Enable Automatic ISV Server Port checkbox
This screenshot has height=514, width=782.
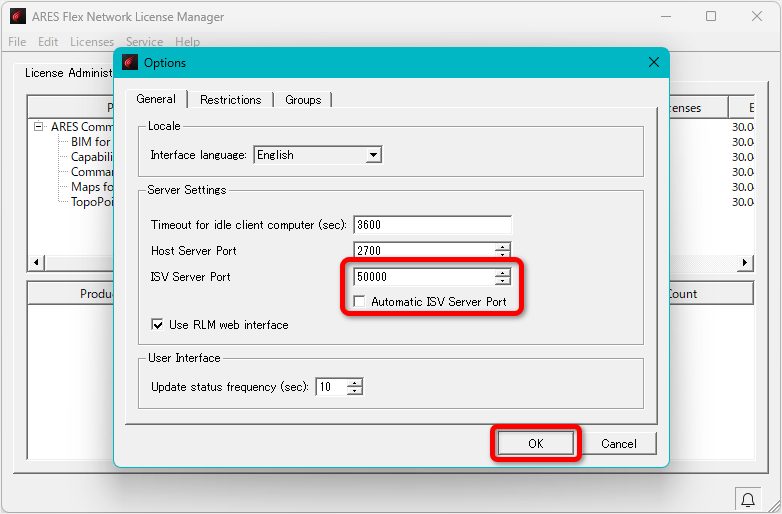click(x=359, y=302)
